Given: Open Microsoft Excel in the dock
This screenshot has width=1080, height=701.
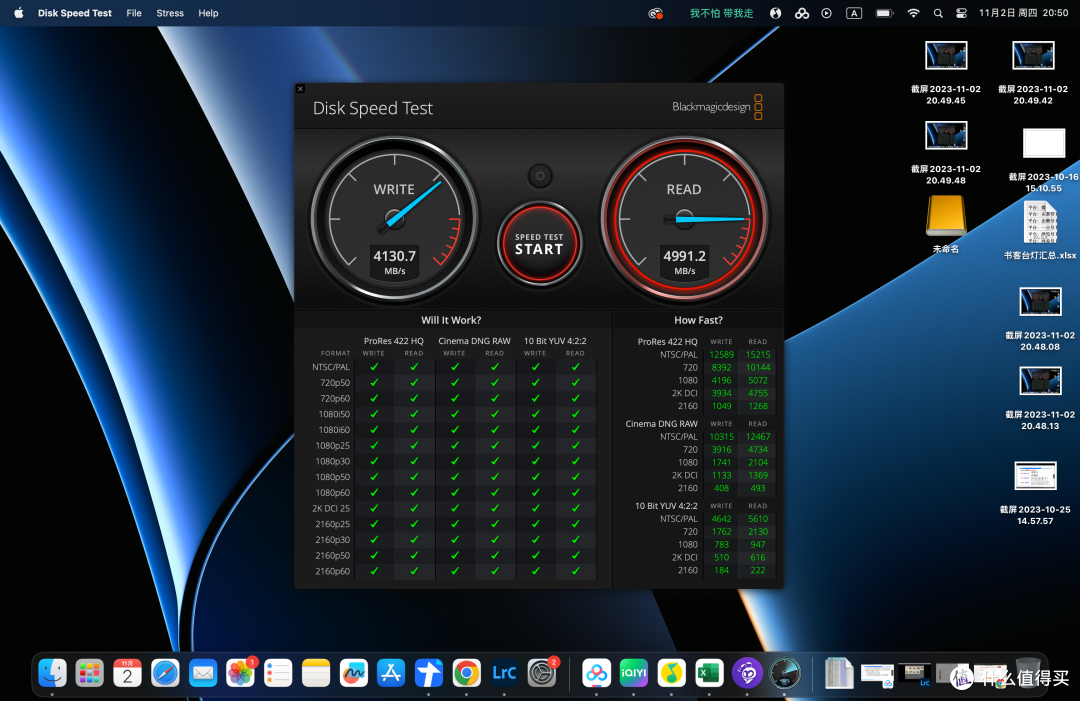Looking at the screenshot, I should point(709,673).
